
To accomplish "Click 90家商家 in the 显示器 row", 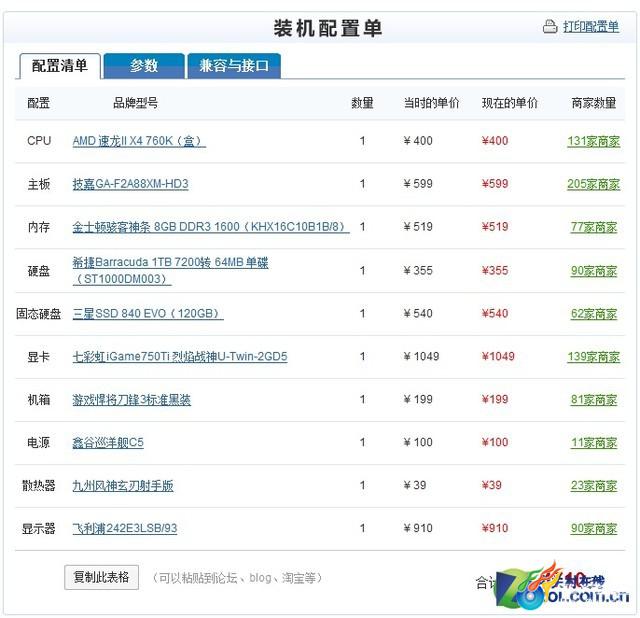I will point(594,528).
